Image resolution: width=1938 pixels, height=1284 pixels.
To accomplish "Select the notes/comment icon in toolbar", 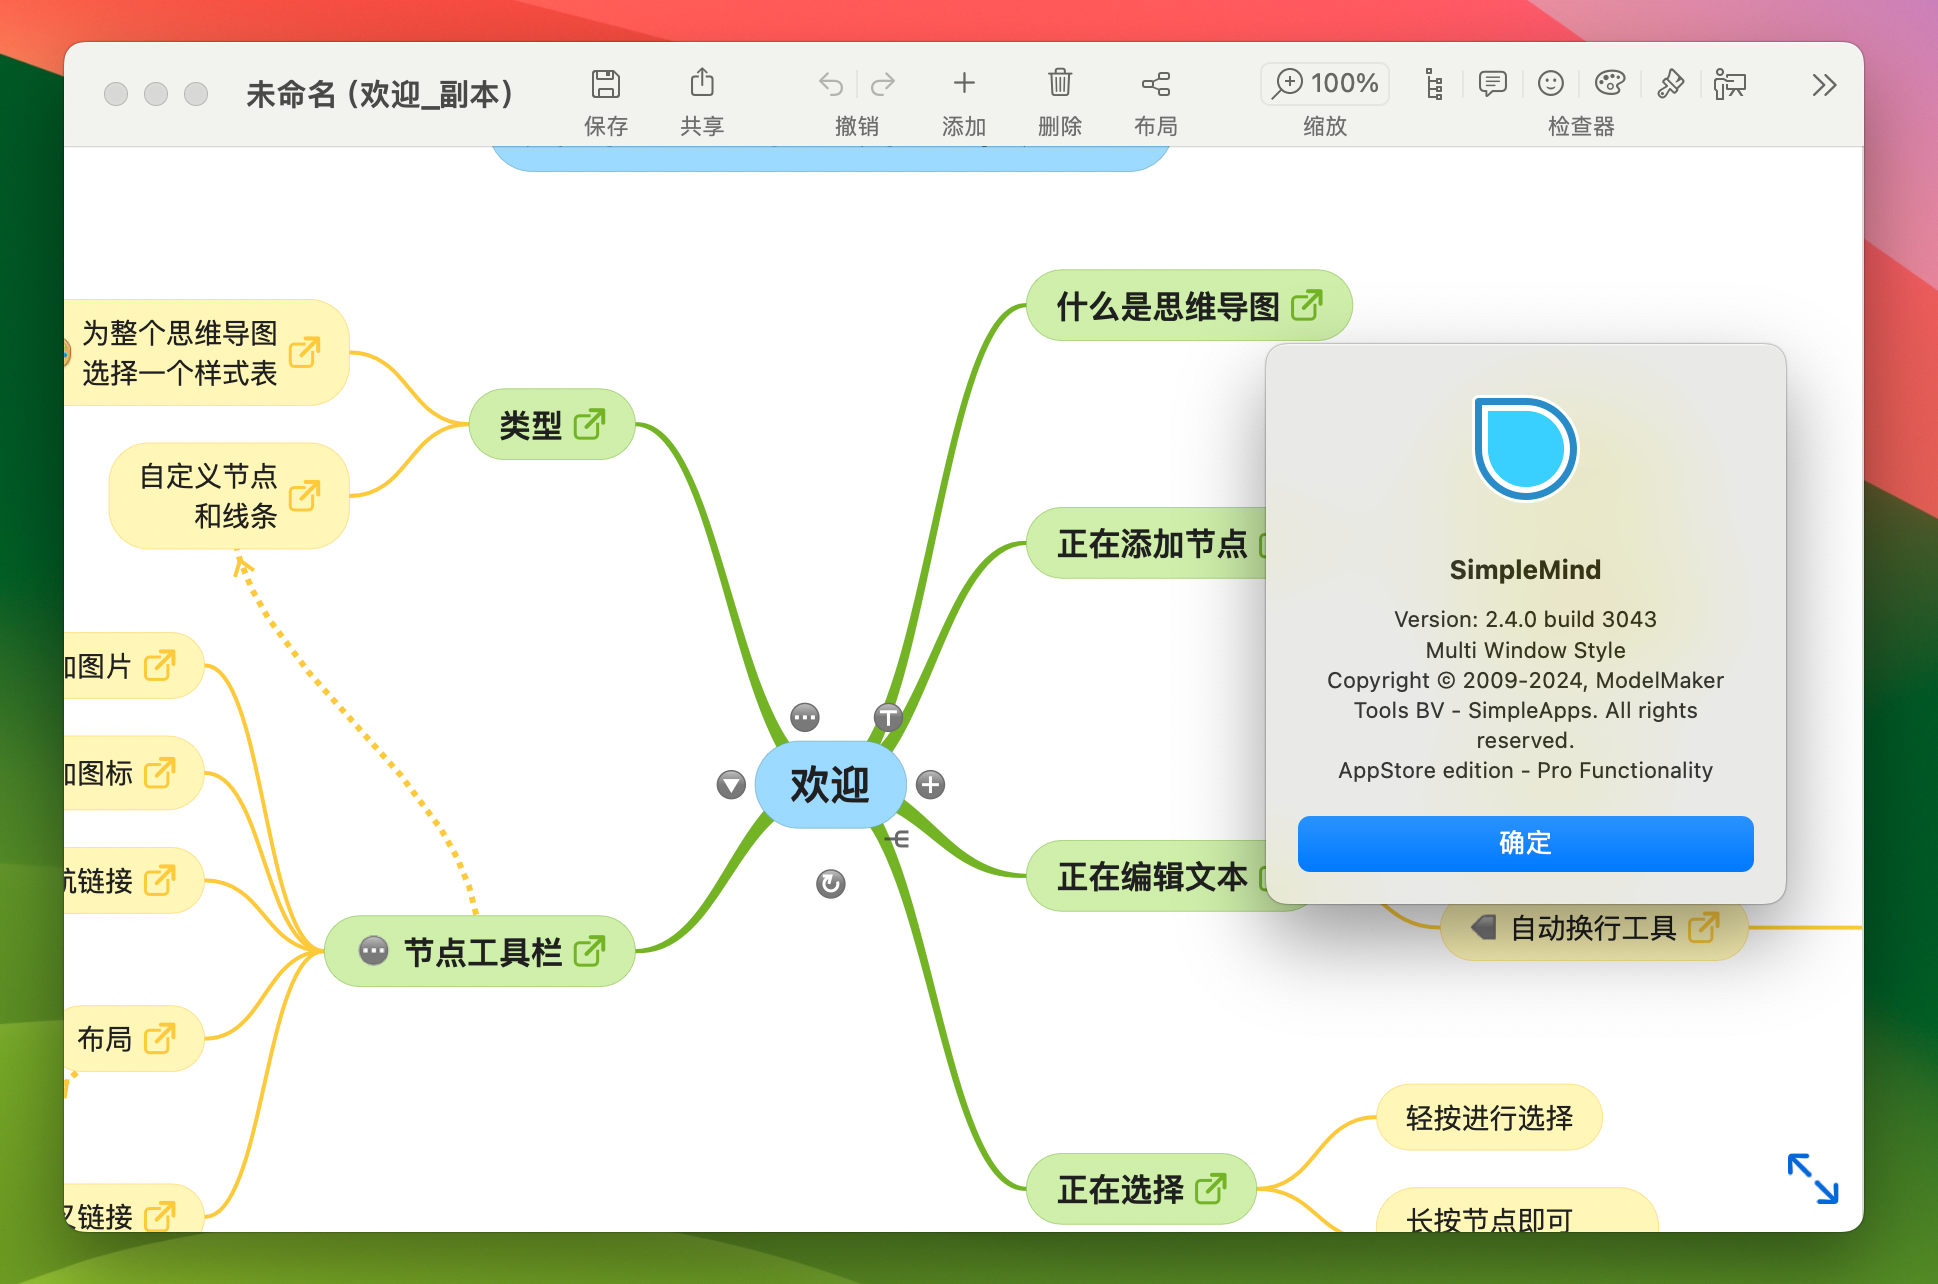I will (1491, 85).
